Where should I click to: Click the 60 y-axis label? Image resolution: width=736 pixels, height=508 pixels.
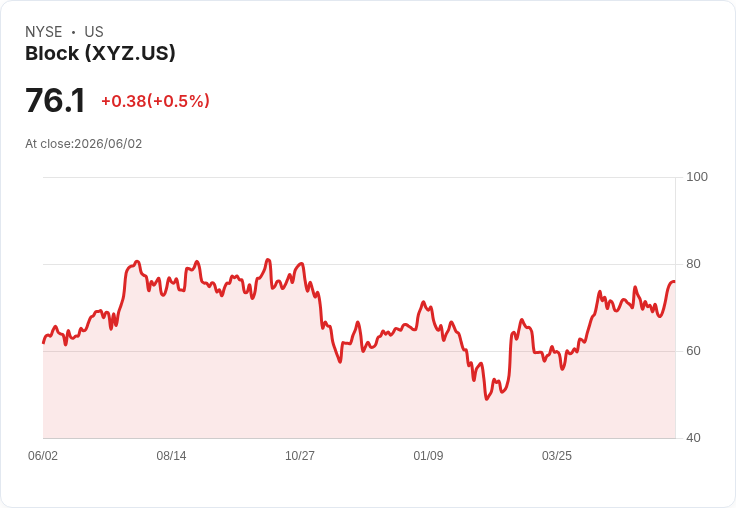point(693,351)
